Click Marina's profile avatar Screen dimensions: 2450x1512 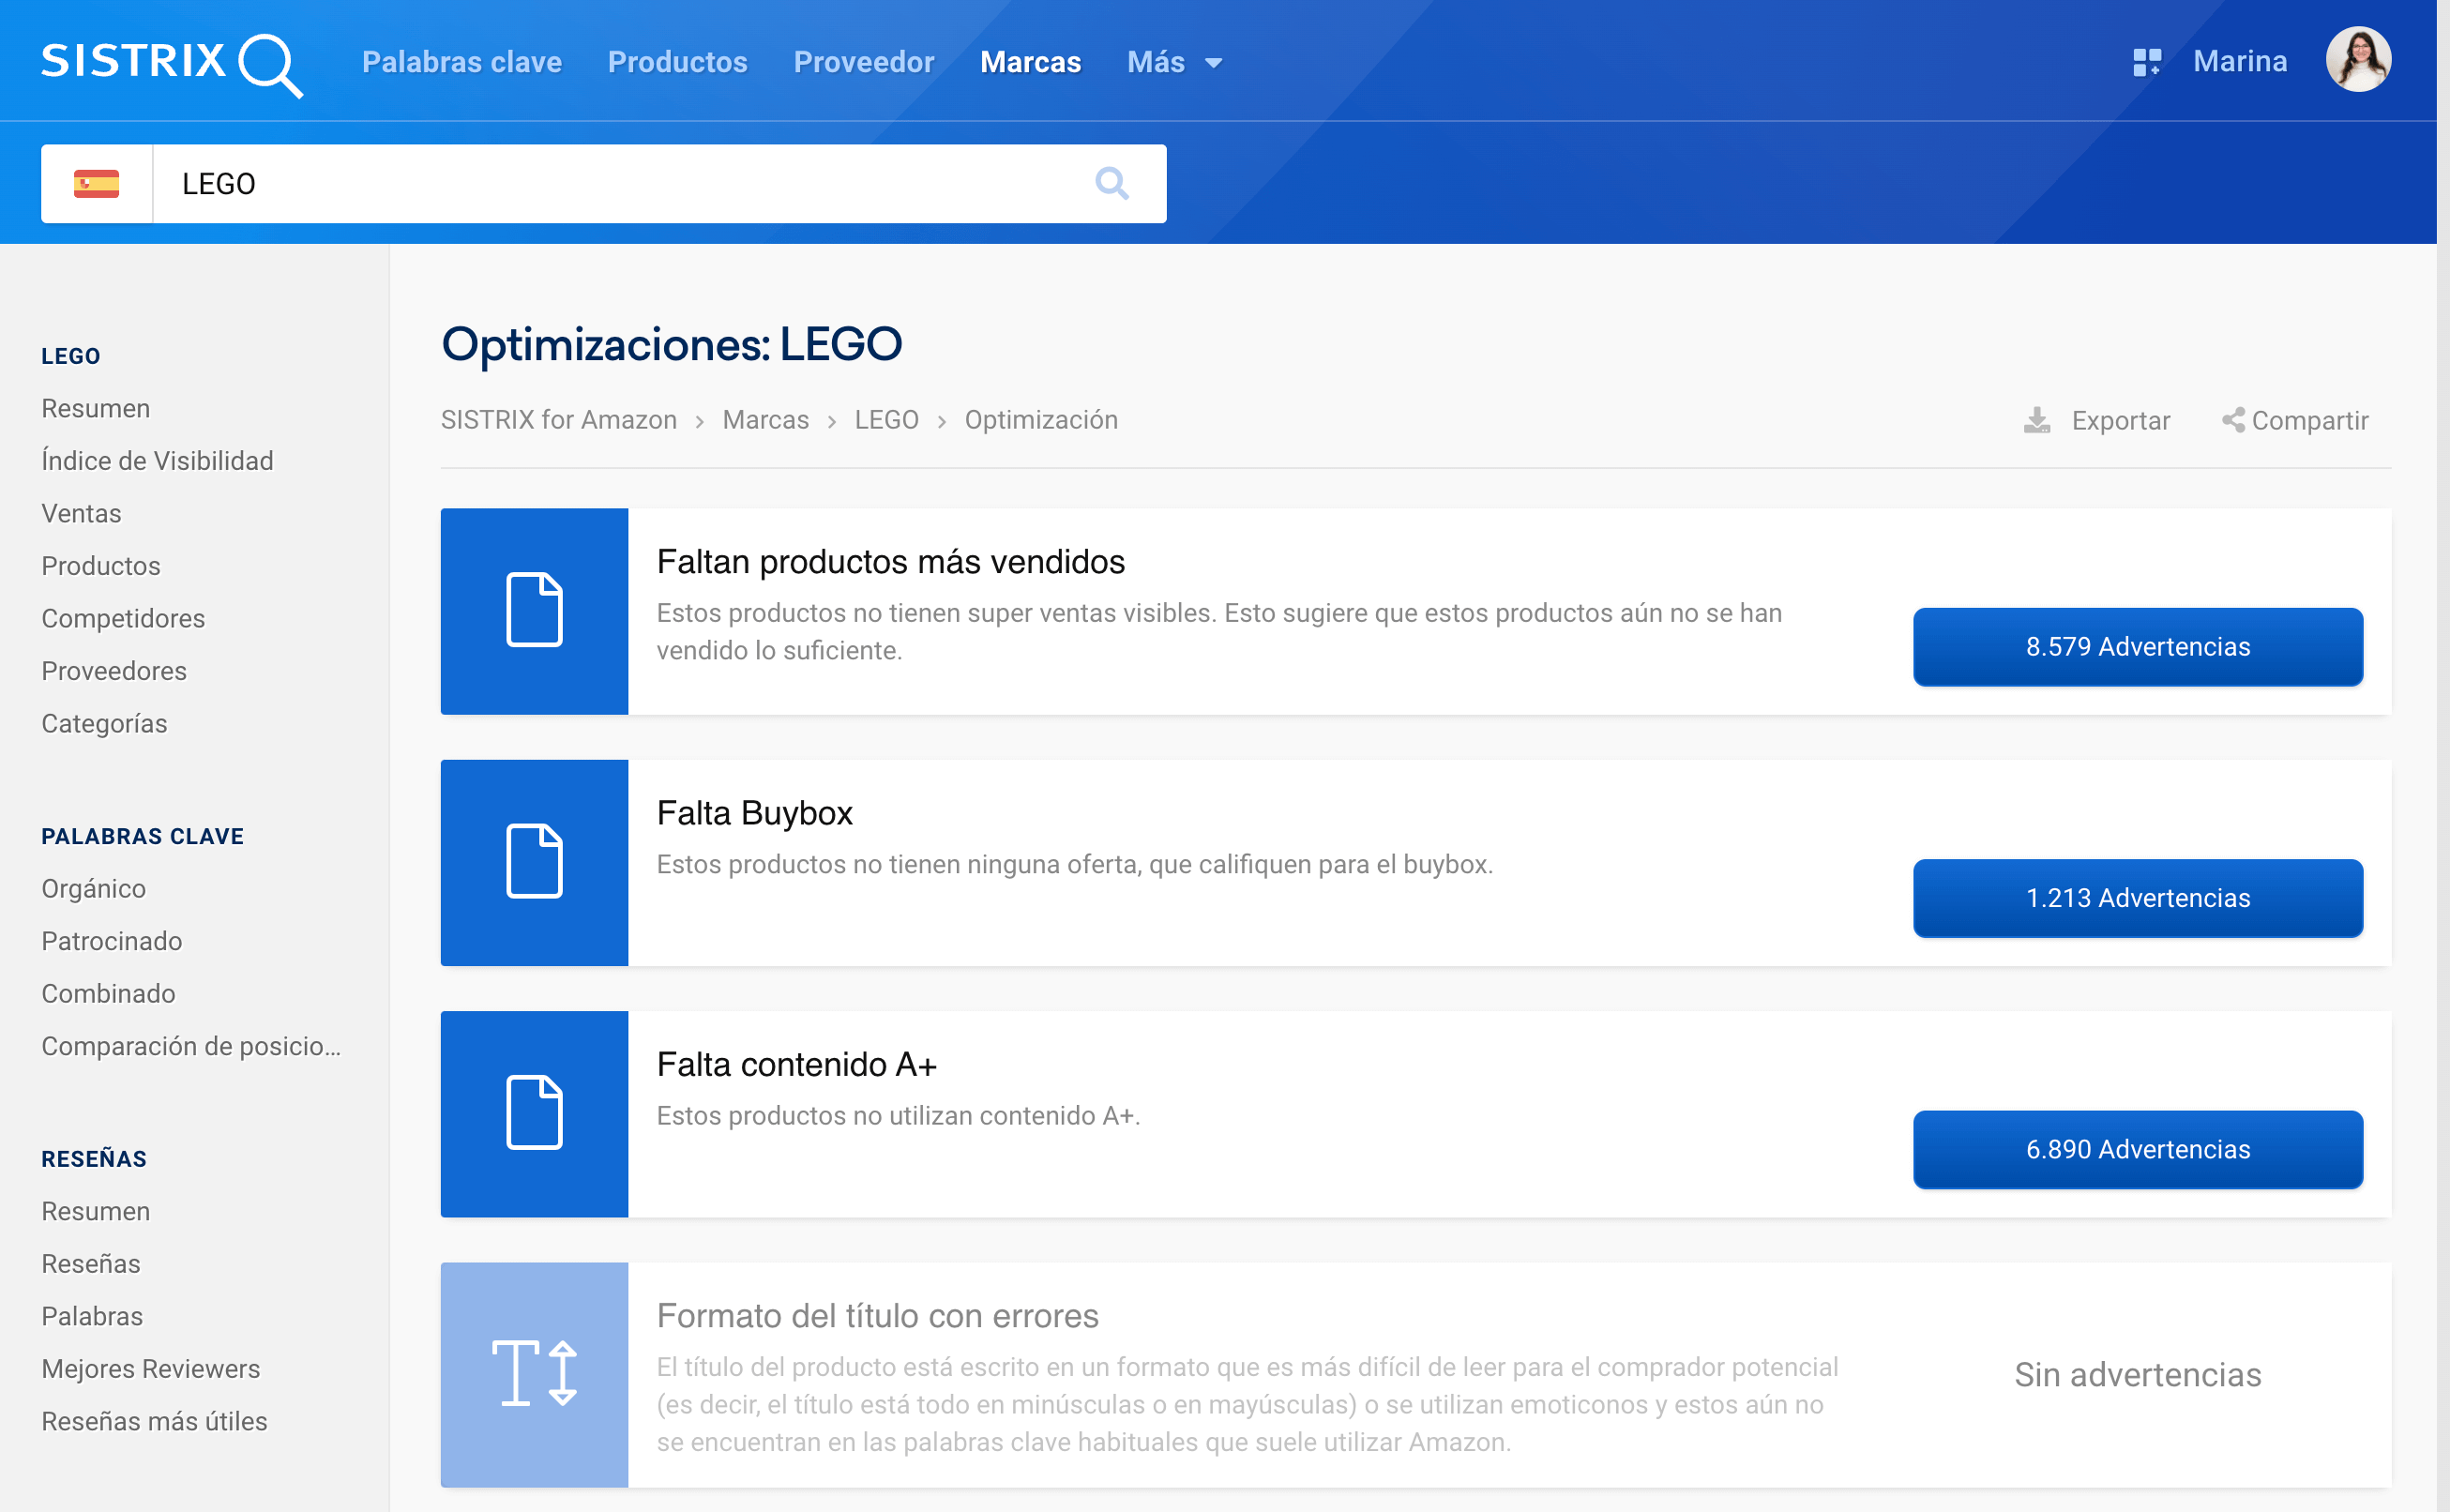pyautogui.click(x=2357, y=60)
